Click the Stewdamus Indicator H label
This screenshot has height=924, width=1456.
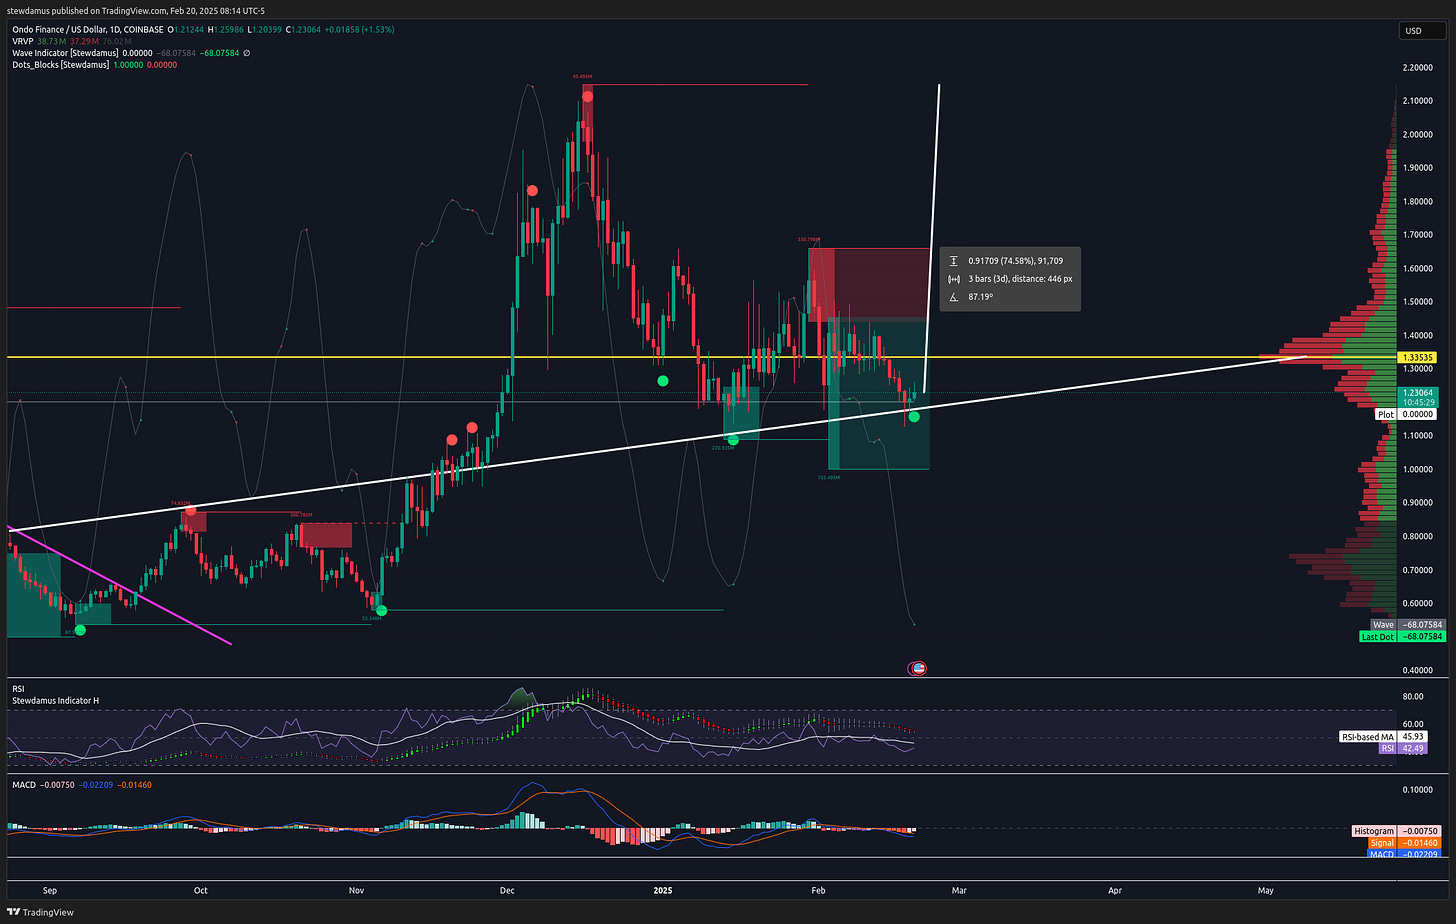55,701
